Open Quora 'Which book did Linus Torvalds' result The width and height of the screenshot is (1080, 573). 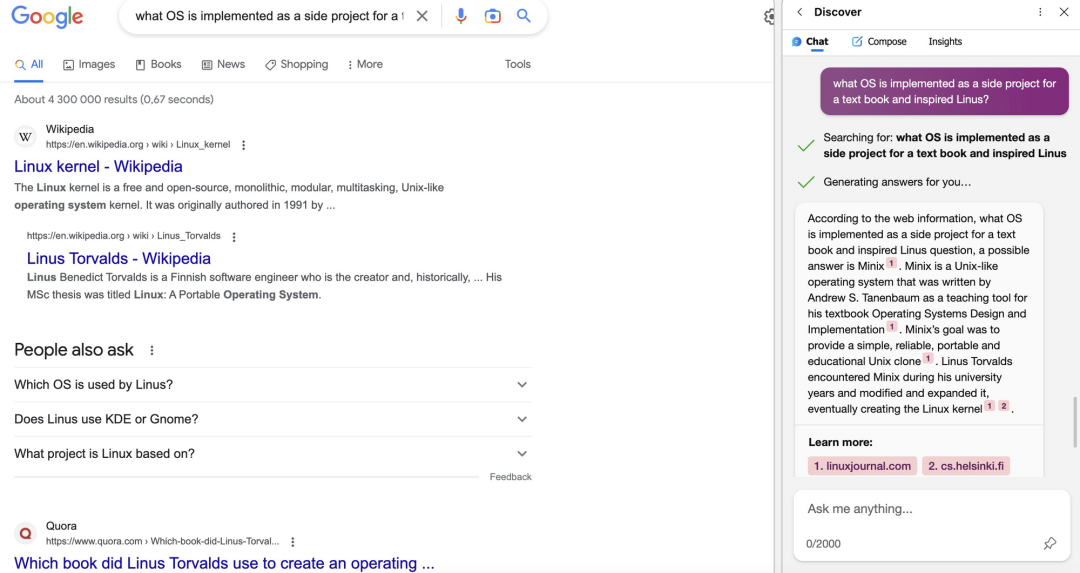pos(225,563)
